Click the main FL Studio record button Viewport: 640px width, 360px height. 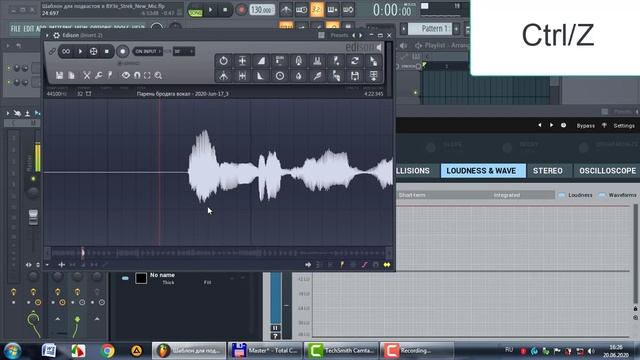click(241, 9)
